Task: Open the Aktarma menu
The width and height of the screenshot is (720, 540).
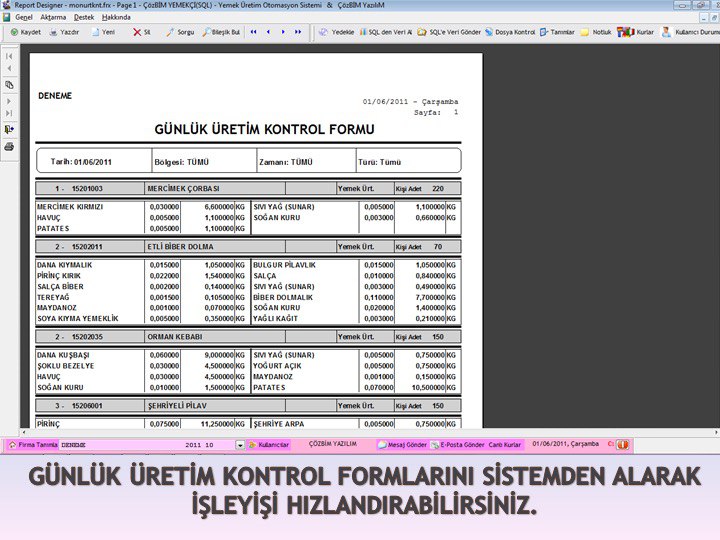Action: [x=53, y=17]
